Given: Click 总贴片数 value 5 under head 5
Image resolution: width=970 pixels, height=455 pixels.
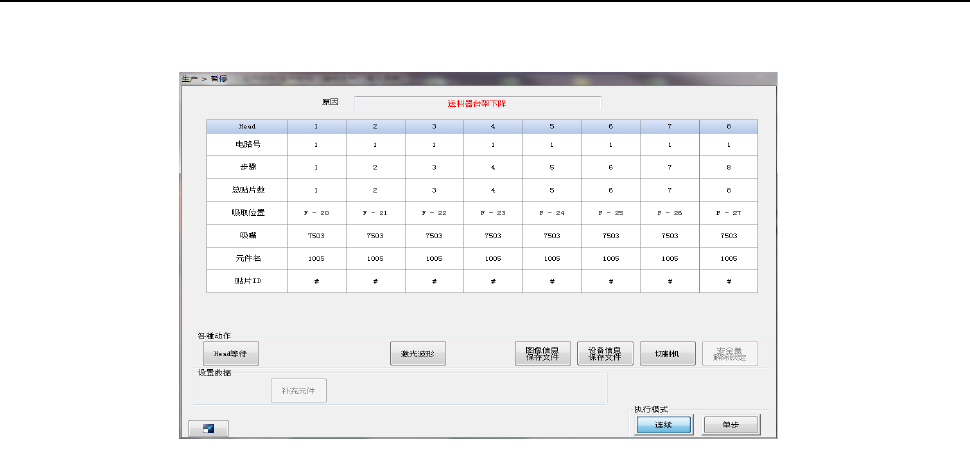Looking at the screenshot, I should point(552,190).
